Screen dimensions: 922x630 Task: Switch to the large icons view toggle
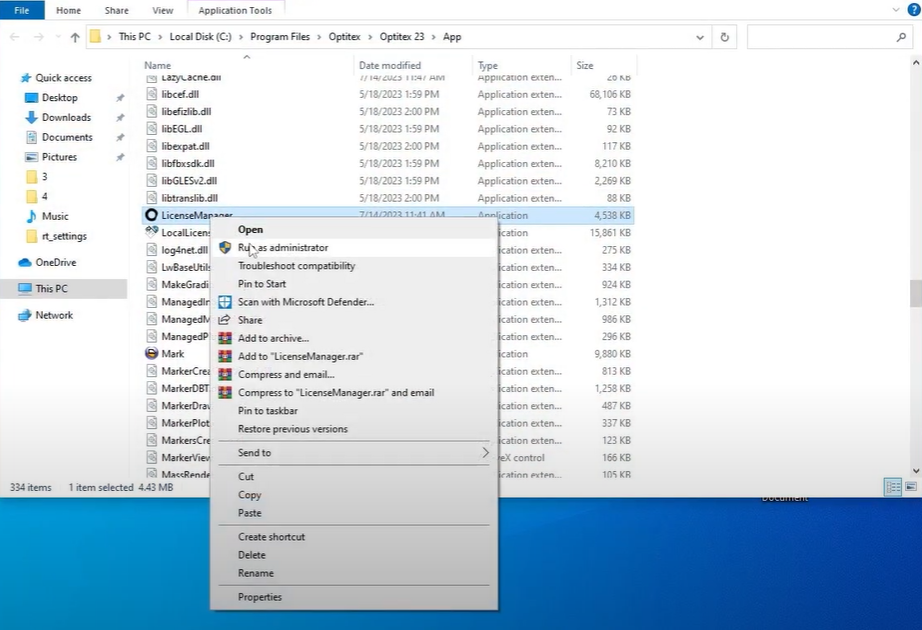(910, 487)
